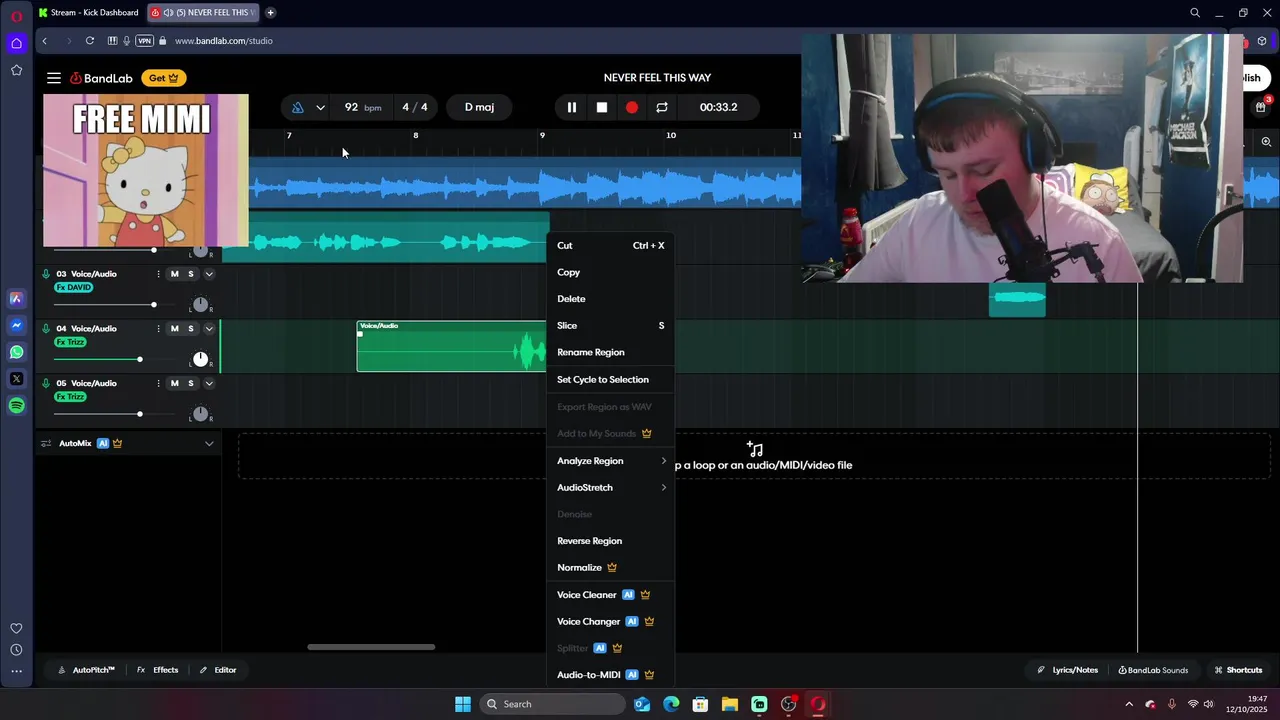The image size is (1280, 720).
Task: Pause playback
Action: 572,107
